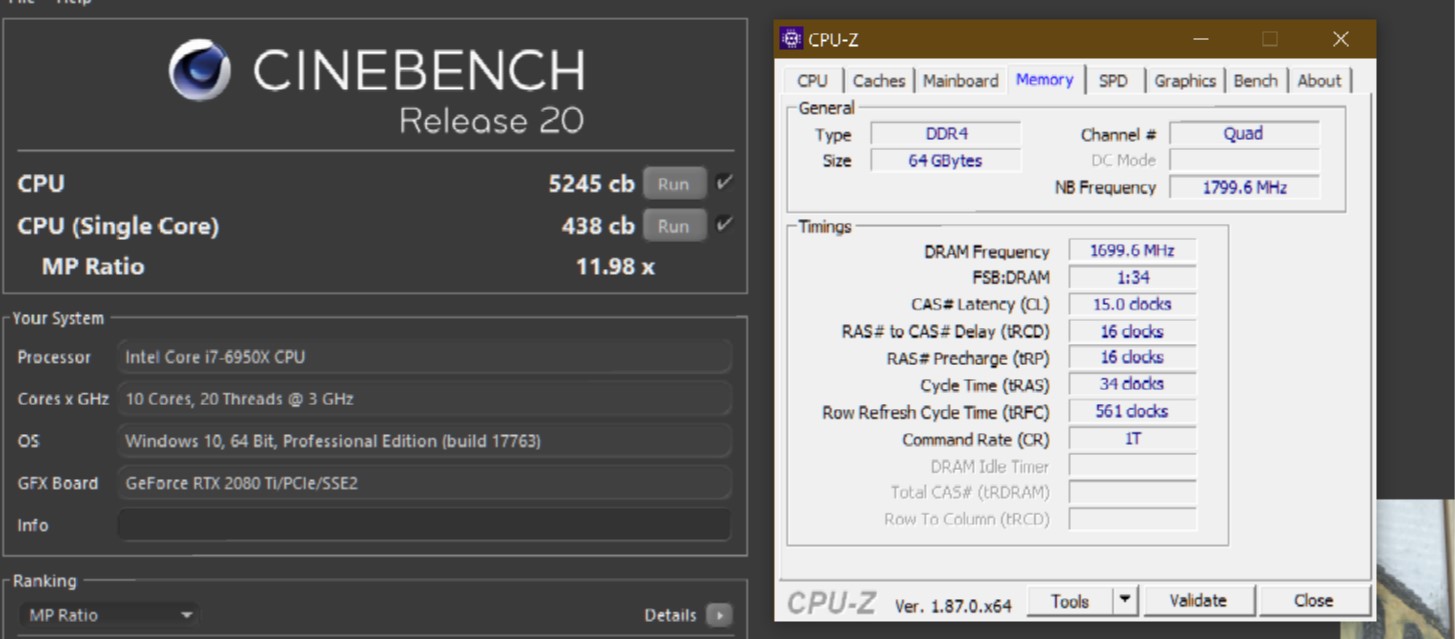The height and width of the screenshot is (639, 1455).
Task: Open the Graphics tab in CPU-Z
Action: [1185, 81]
